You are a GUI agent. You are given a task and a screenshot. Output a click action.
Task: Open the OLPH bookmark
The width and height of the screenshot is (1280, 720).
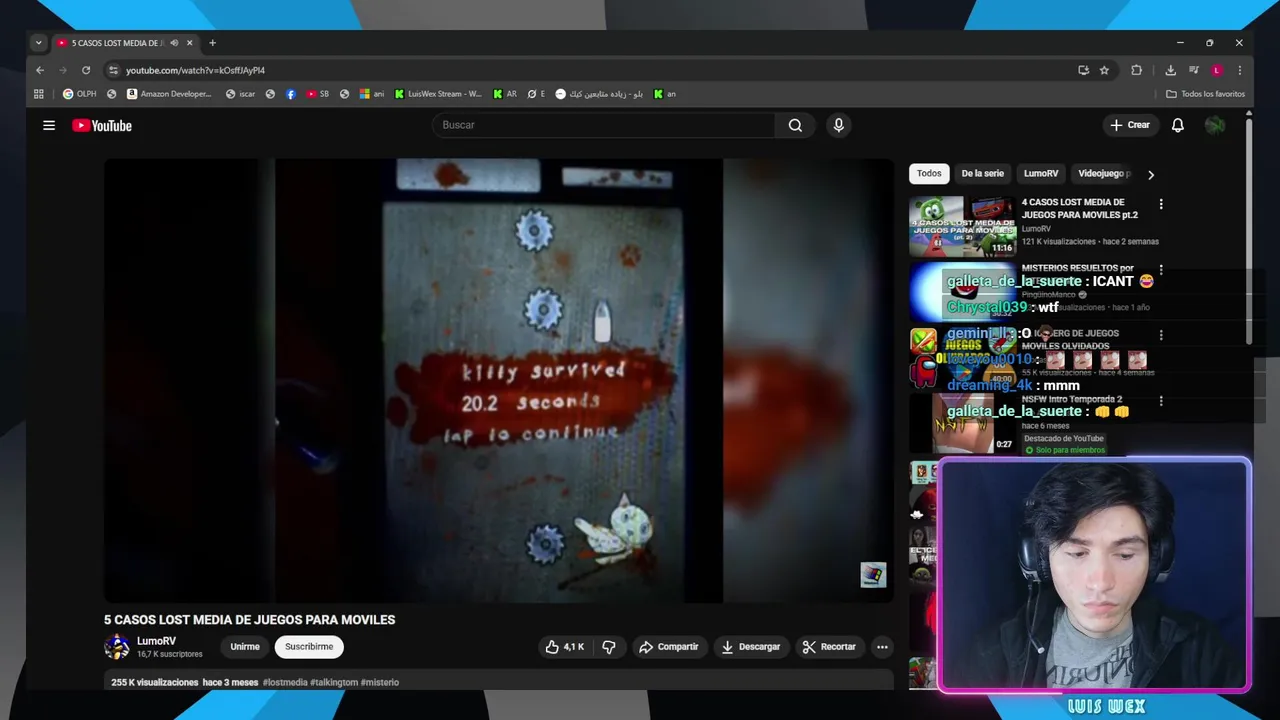click(x=80, y=94)
